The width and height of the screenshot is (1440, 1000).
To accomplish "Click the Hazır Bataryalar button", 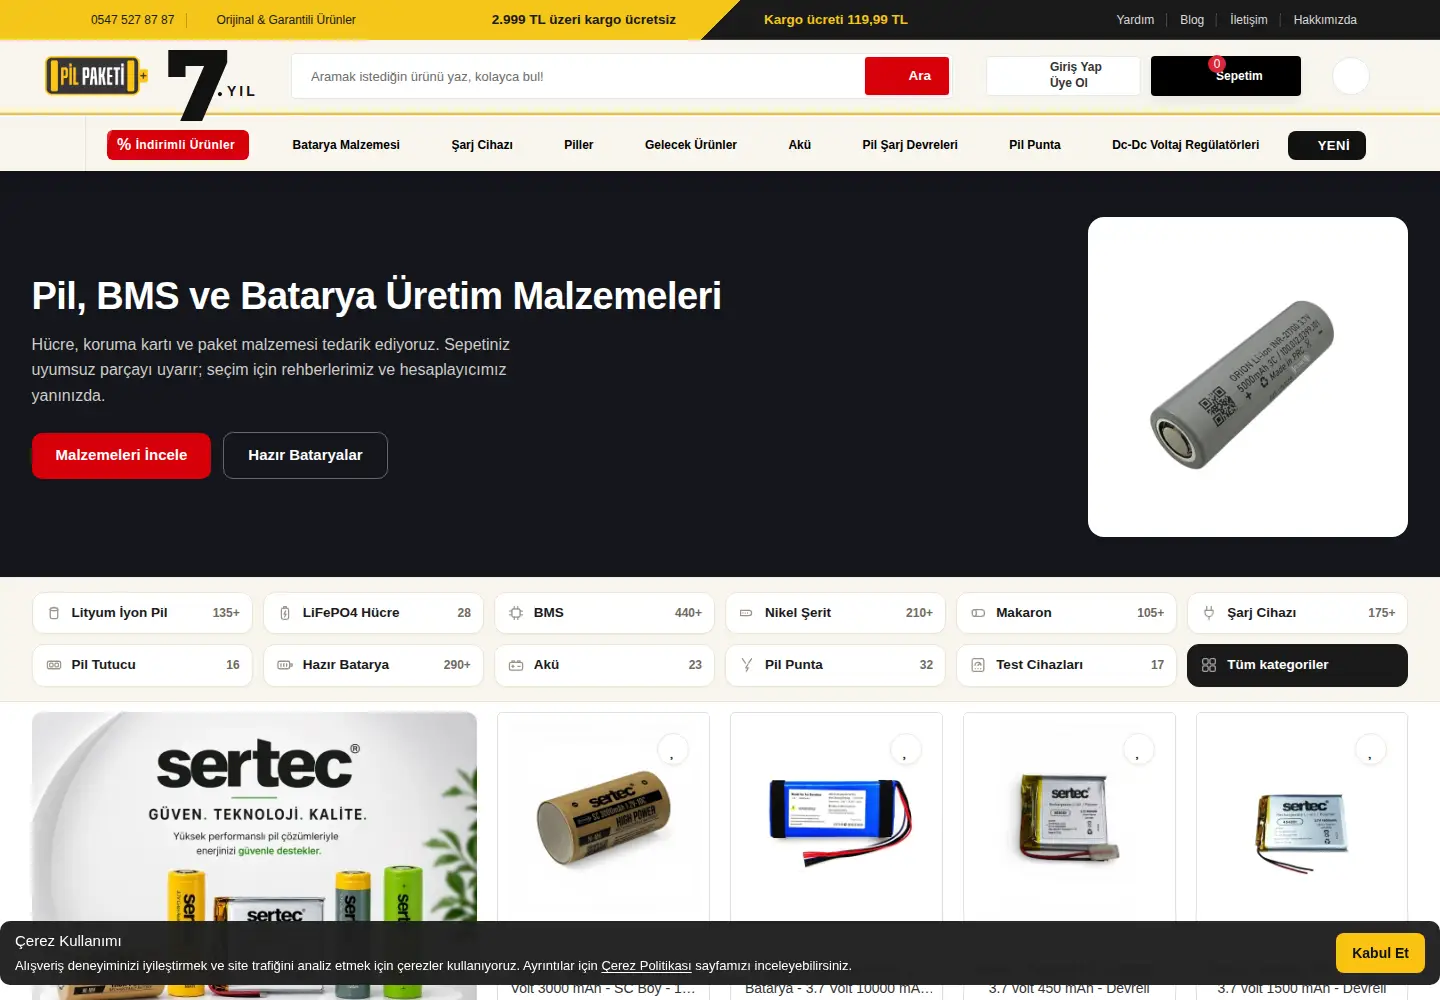I will [x=305, y=455].
